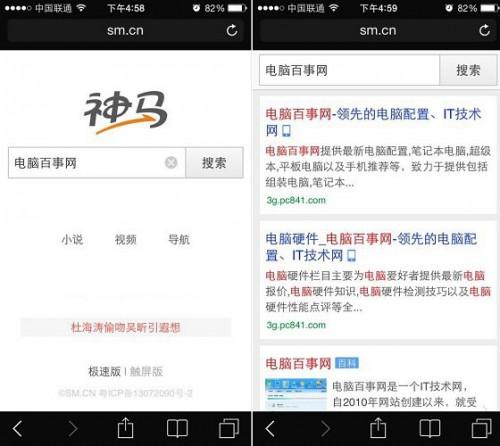Switch to 触屏版 version
Image resolution: width=500 pixels, height=446 pixels.
tap(146, 371)
